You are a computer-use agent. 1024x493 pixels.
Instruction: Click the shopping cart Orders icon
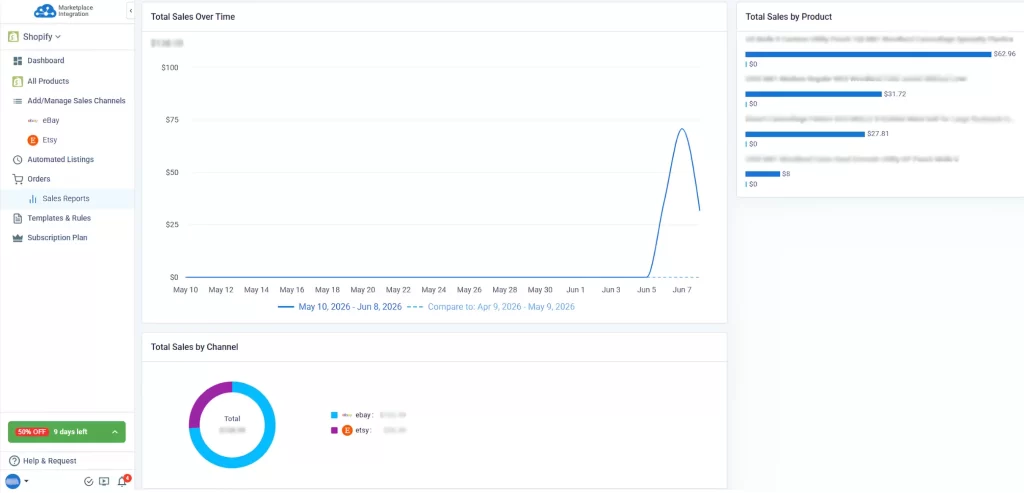pyautogui.click(x=18, y=179)
